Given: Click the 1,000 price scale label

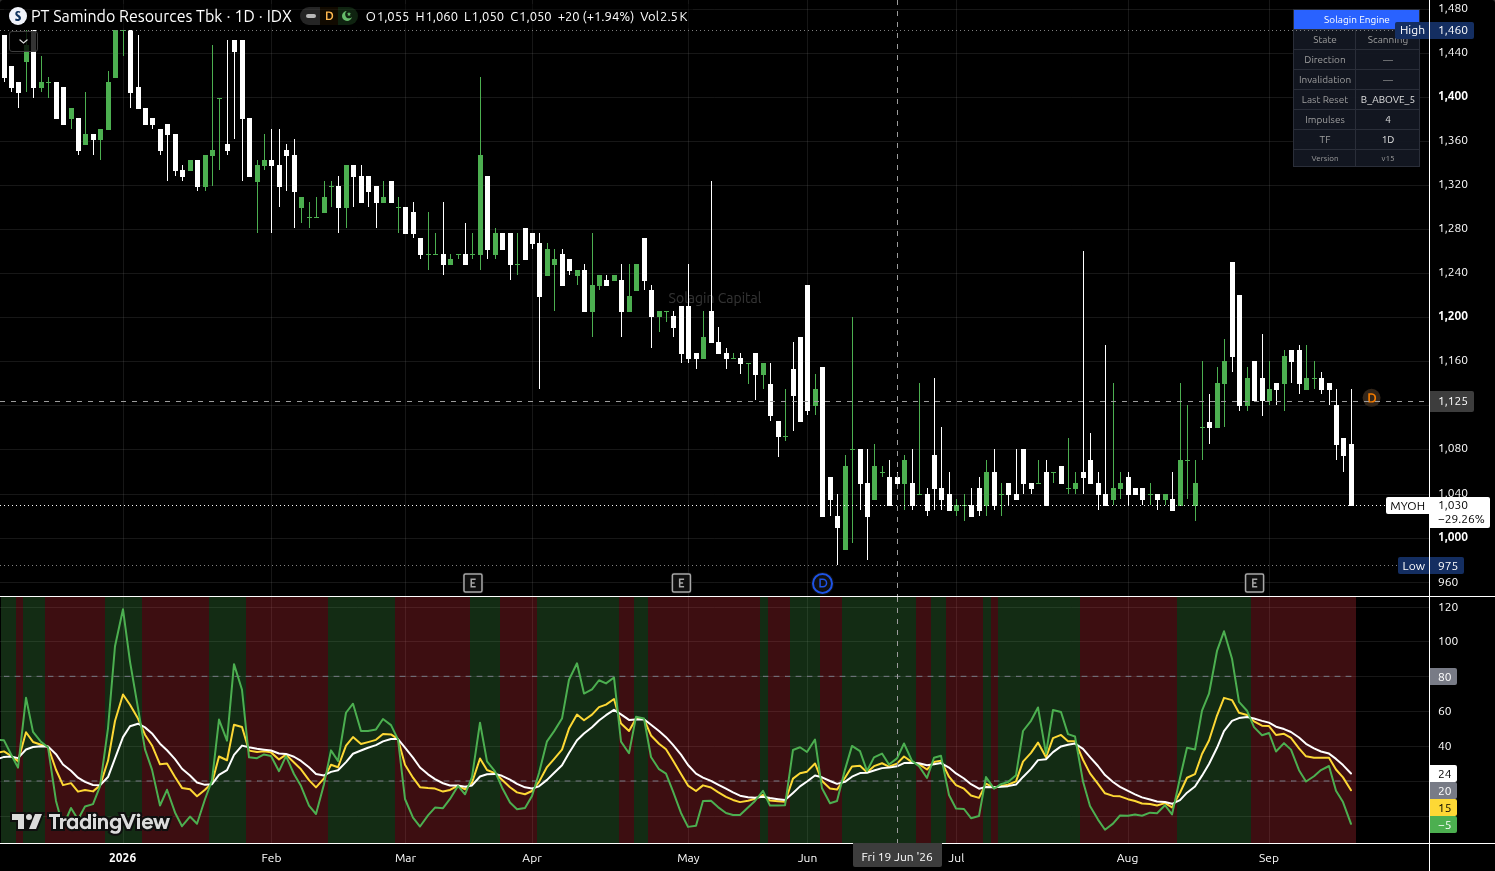Looking at the screenshot, I should pyautogui.click(x=1453, y=537).
